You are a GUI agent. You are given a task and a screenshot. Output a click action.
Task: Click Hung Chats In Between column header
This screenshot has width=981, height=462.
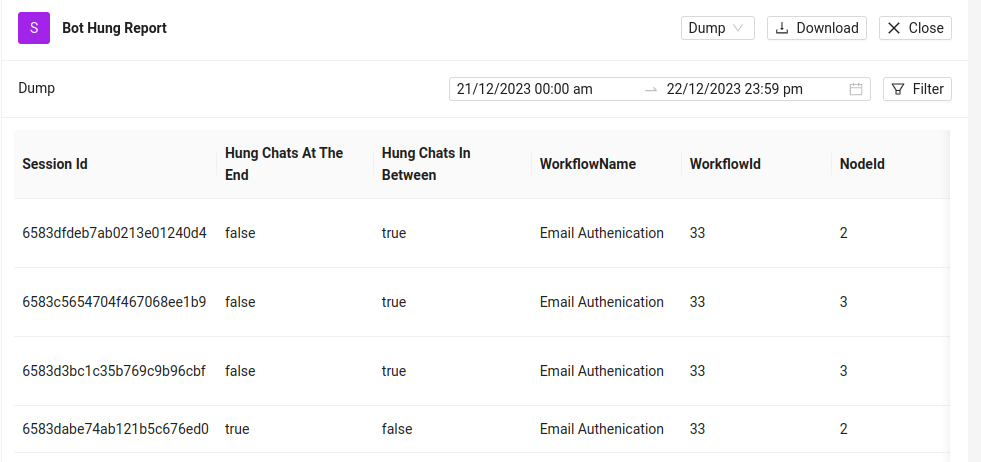(x=426, y=164)
